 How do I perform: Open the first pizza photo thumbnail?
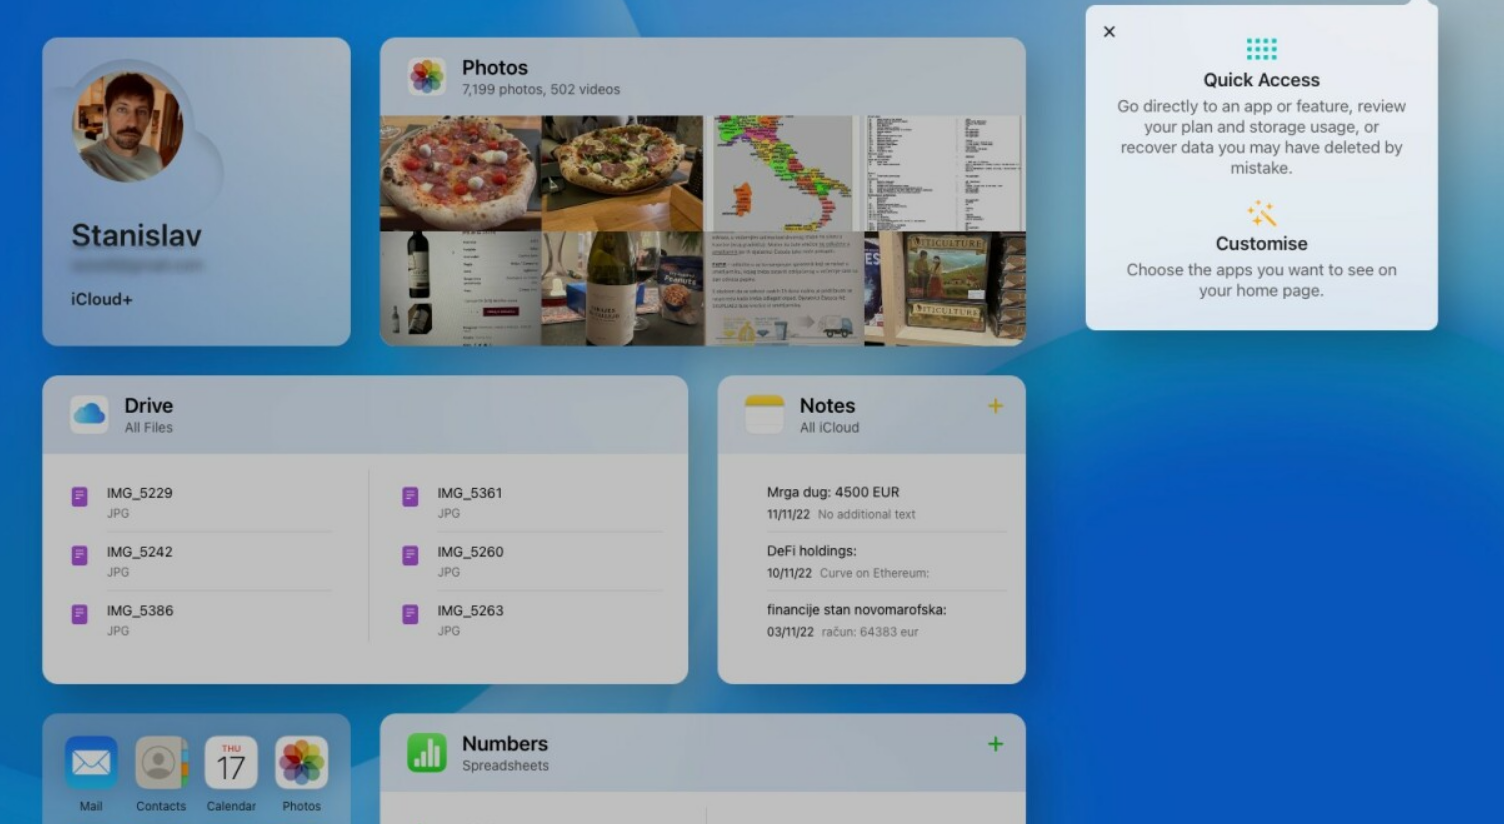460,173
